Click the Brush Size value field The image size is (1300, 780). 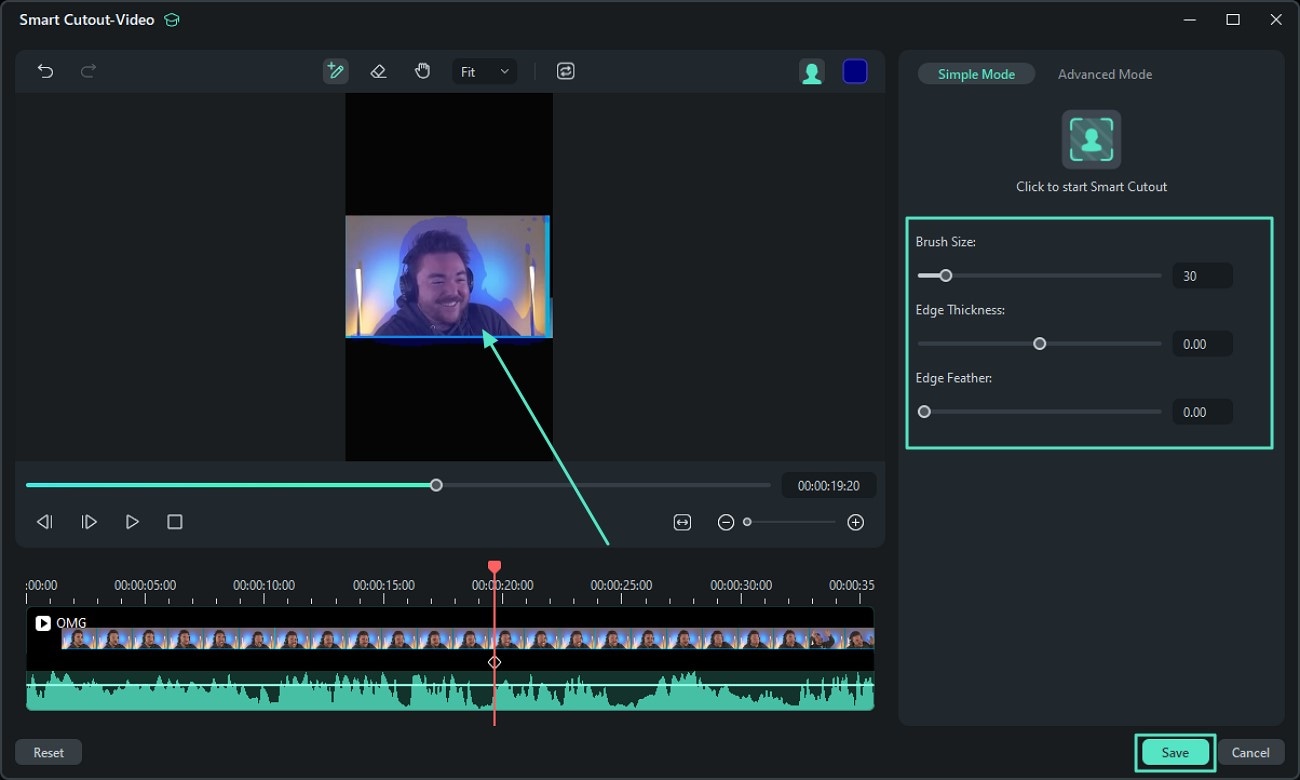[x=1202, y=276]
